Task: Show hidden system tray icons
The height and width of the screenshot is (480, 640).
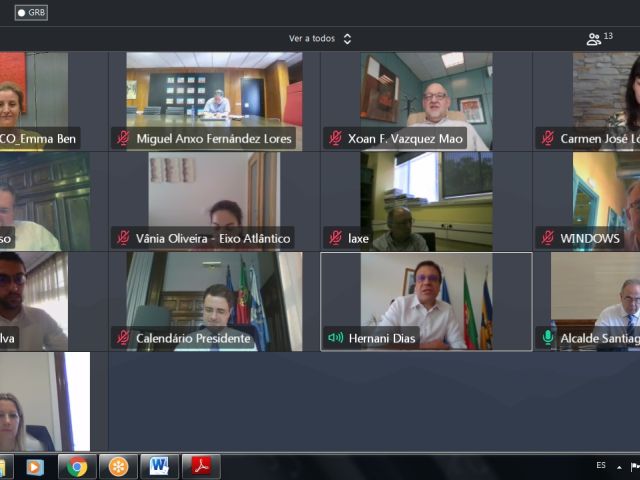Action: 620,467
